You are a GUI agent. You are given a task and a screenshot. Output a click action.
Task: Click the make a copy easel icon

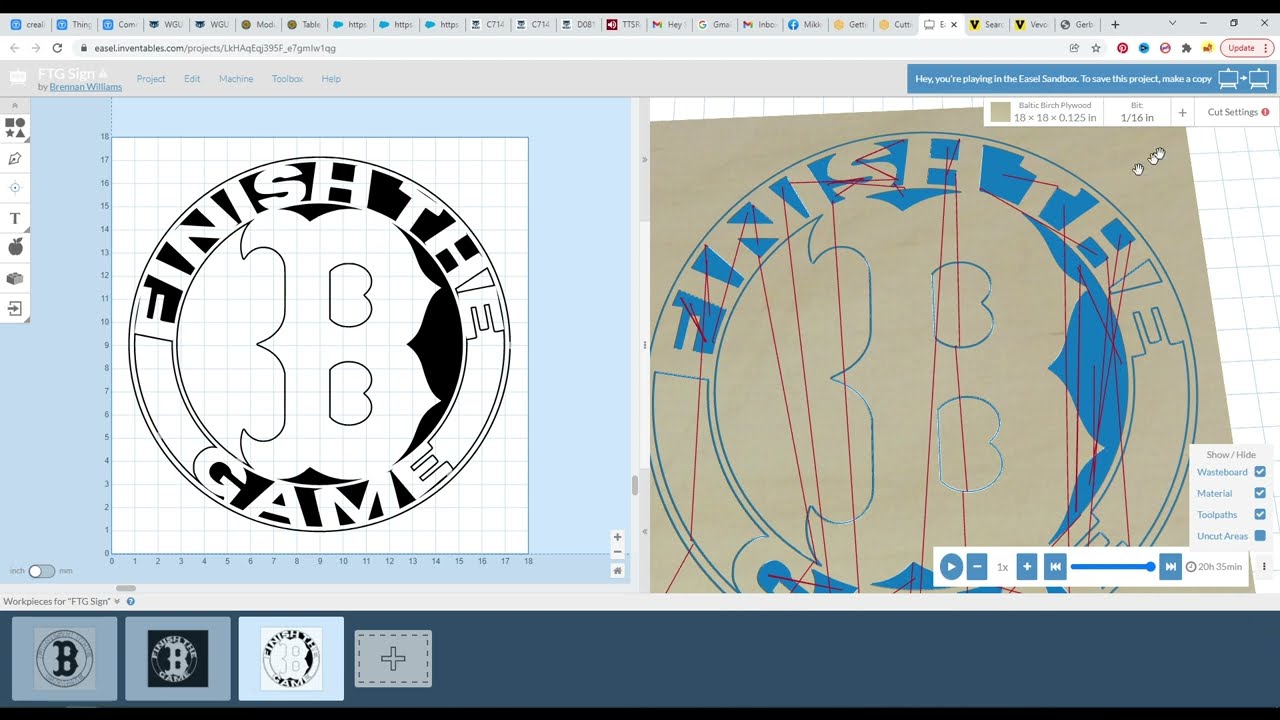(x=1244, y=79)
